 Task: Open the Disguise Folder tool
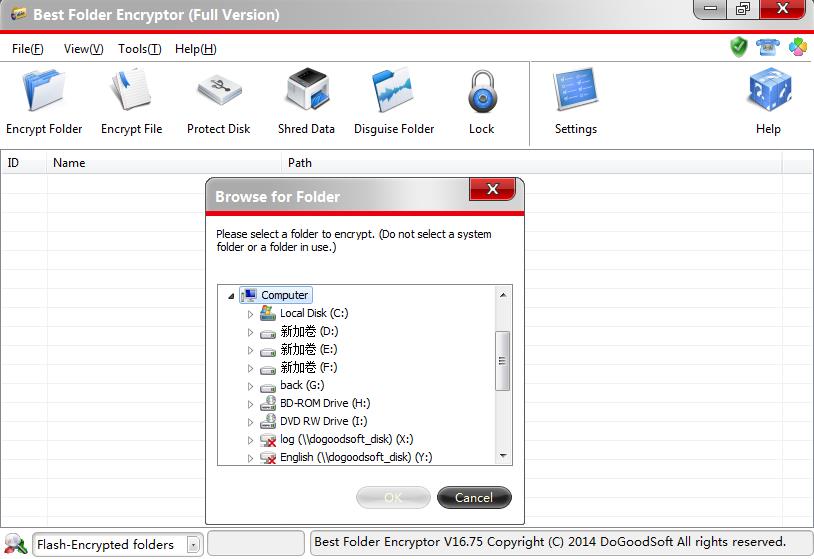point(394,102)
